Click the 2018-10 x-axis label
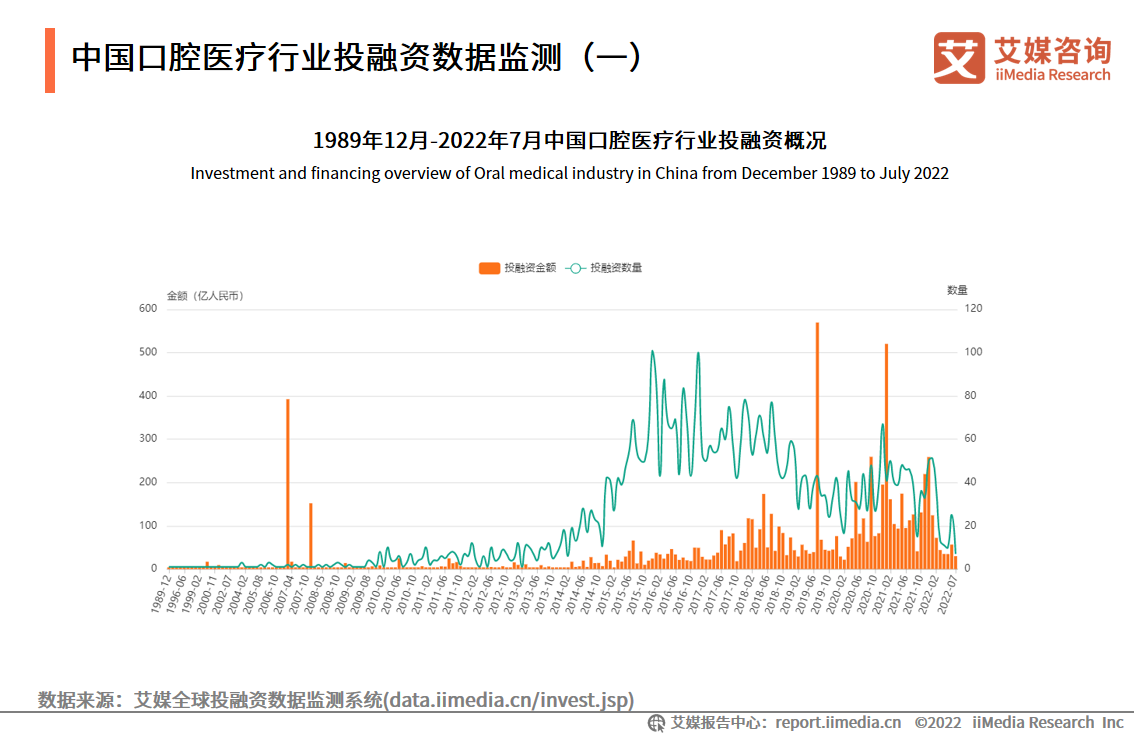The image size is (1134, 737). click(775, 594)
